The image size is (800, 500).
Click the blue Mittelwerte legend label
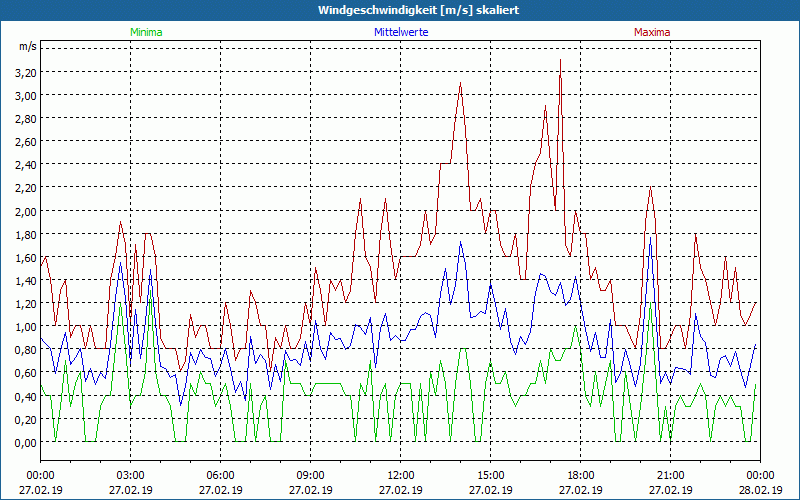[401, 32]
